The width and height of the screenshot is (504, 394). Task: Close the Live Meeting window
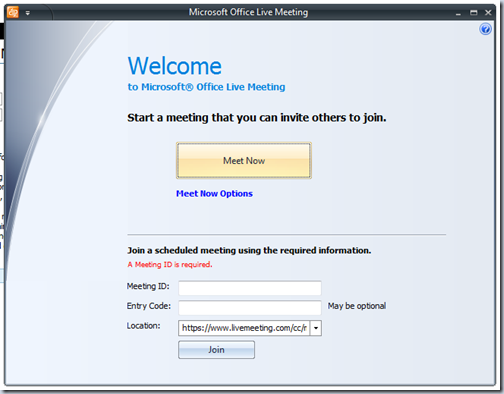point(488,13)
